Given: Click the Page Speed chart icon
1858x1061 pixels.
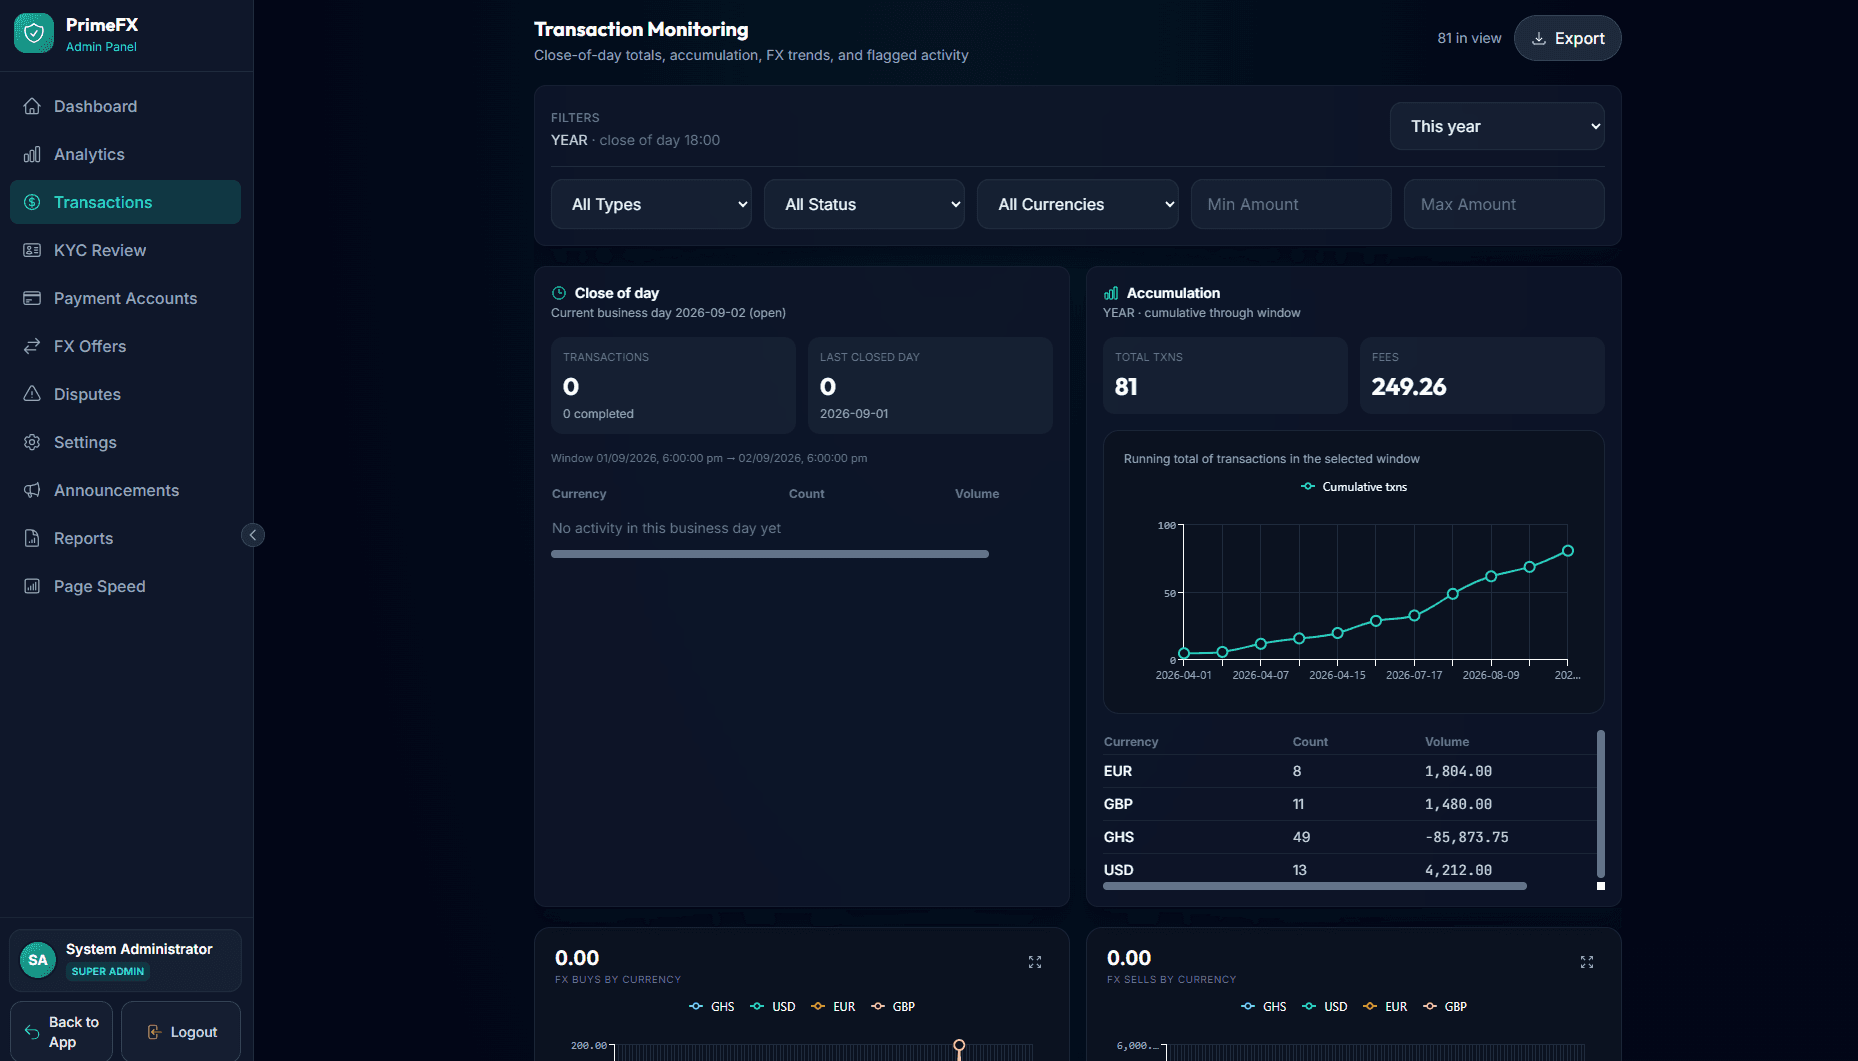Looking at the screenshot, I should tap(32, 586).
